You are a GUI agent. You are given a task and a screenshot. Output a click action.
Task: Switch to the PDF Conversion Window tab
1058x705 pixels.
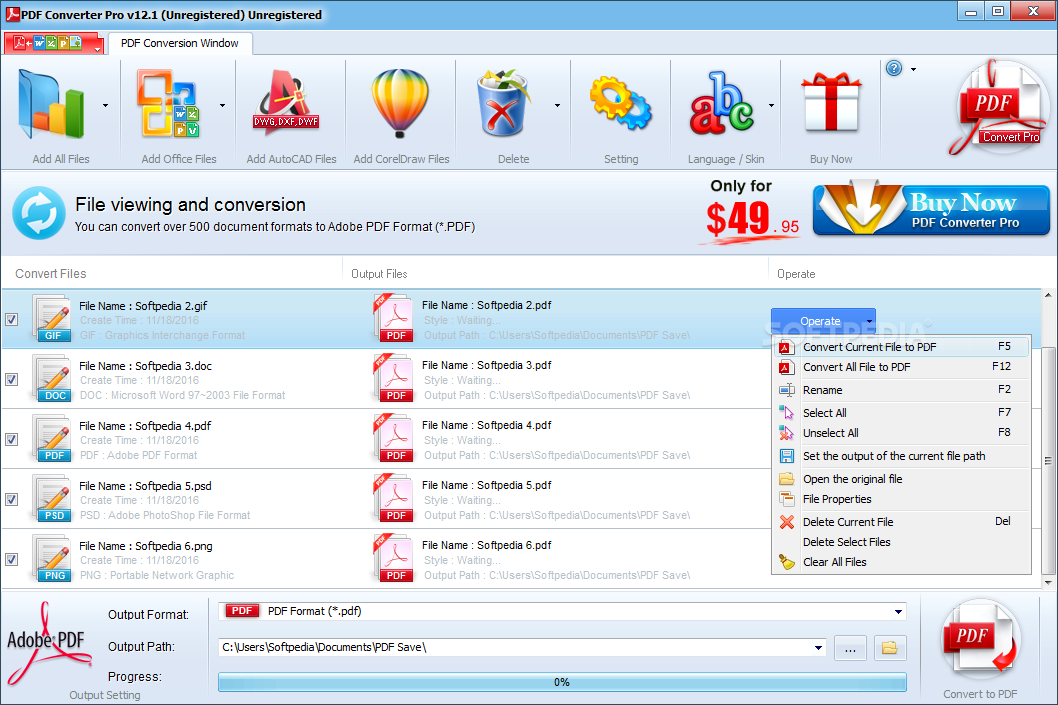coord(179,43)
